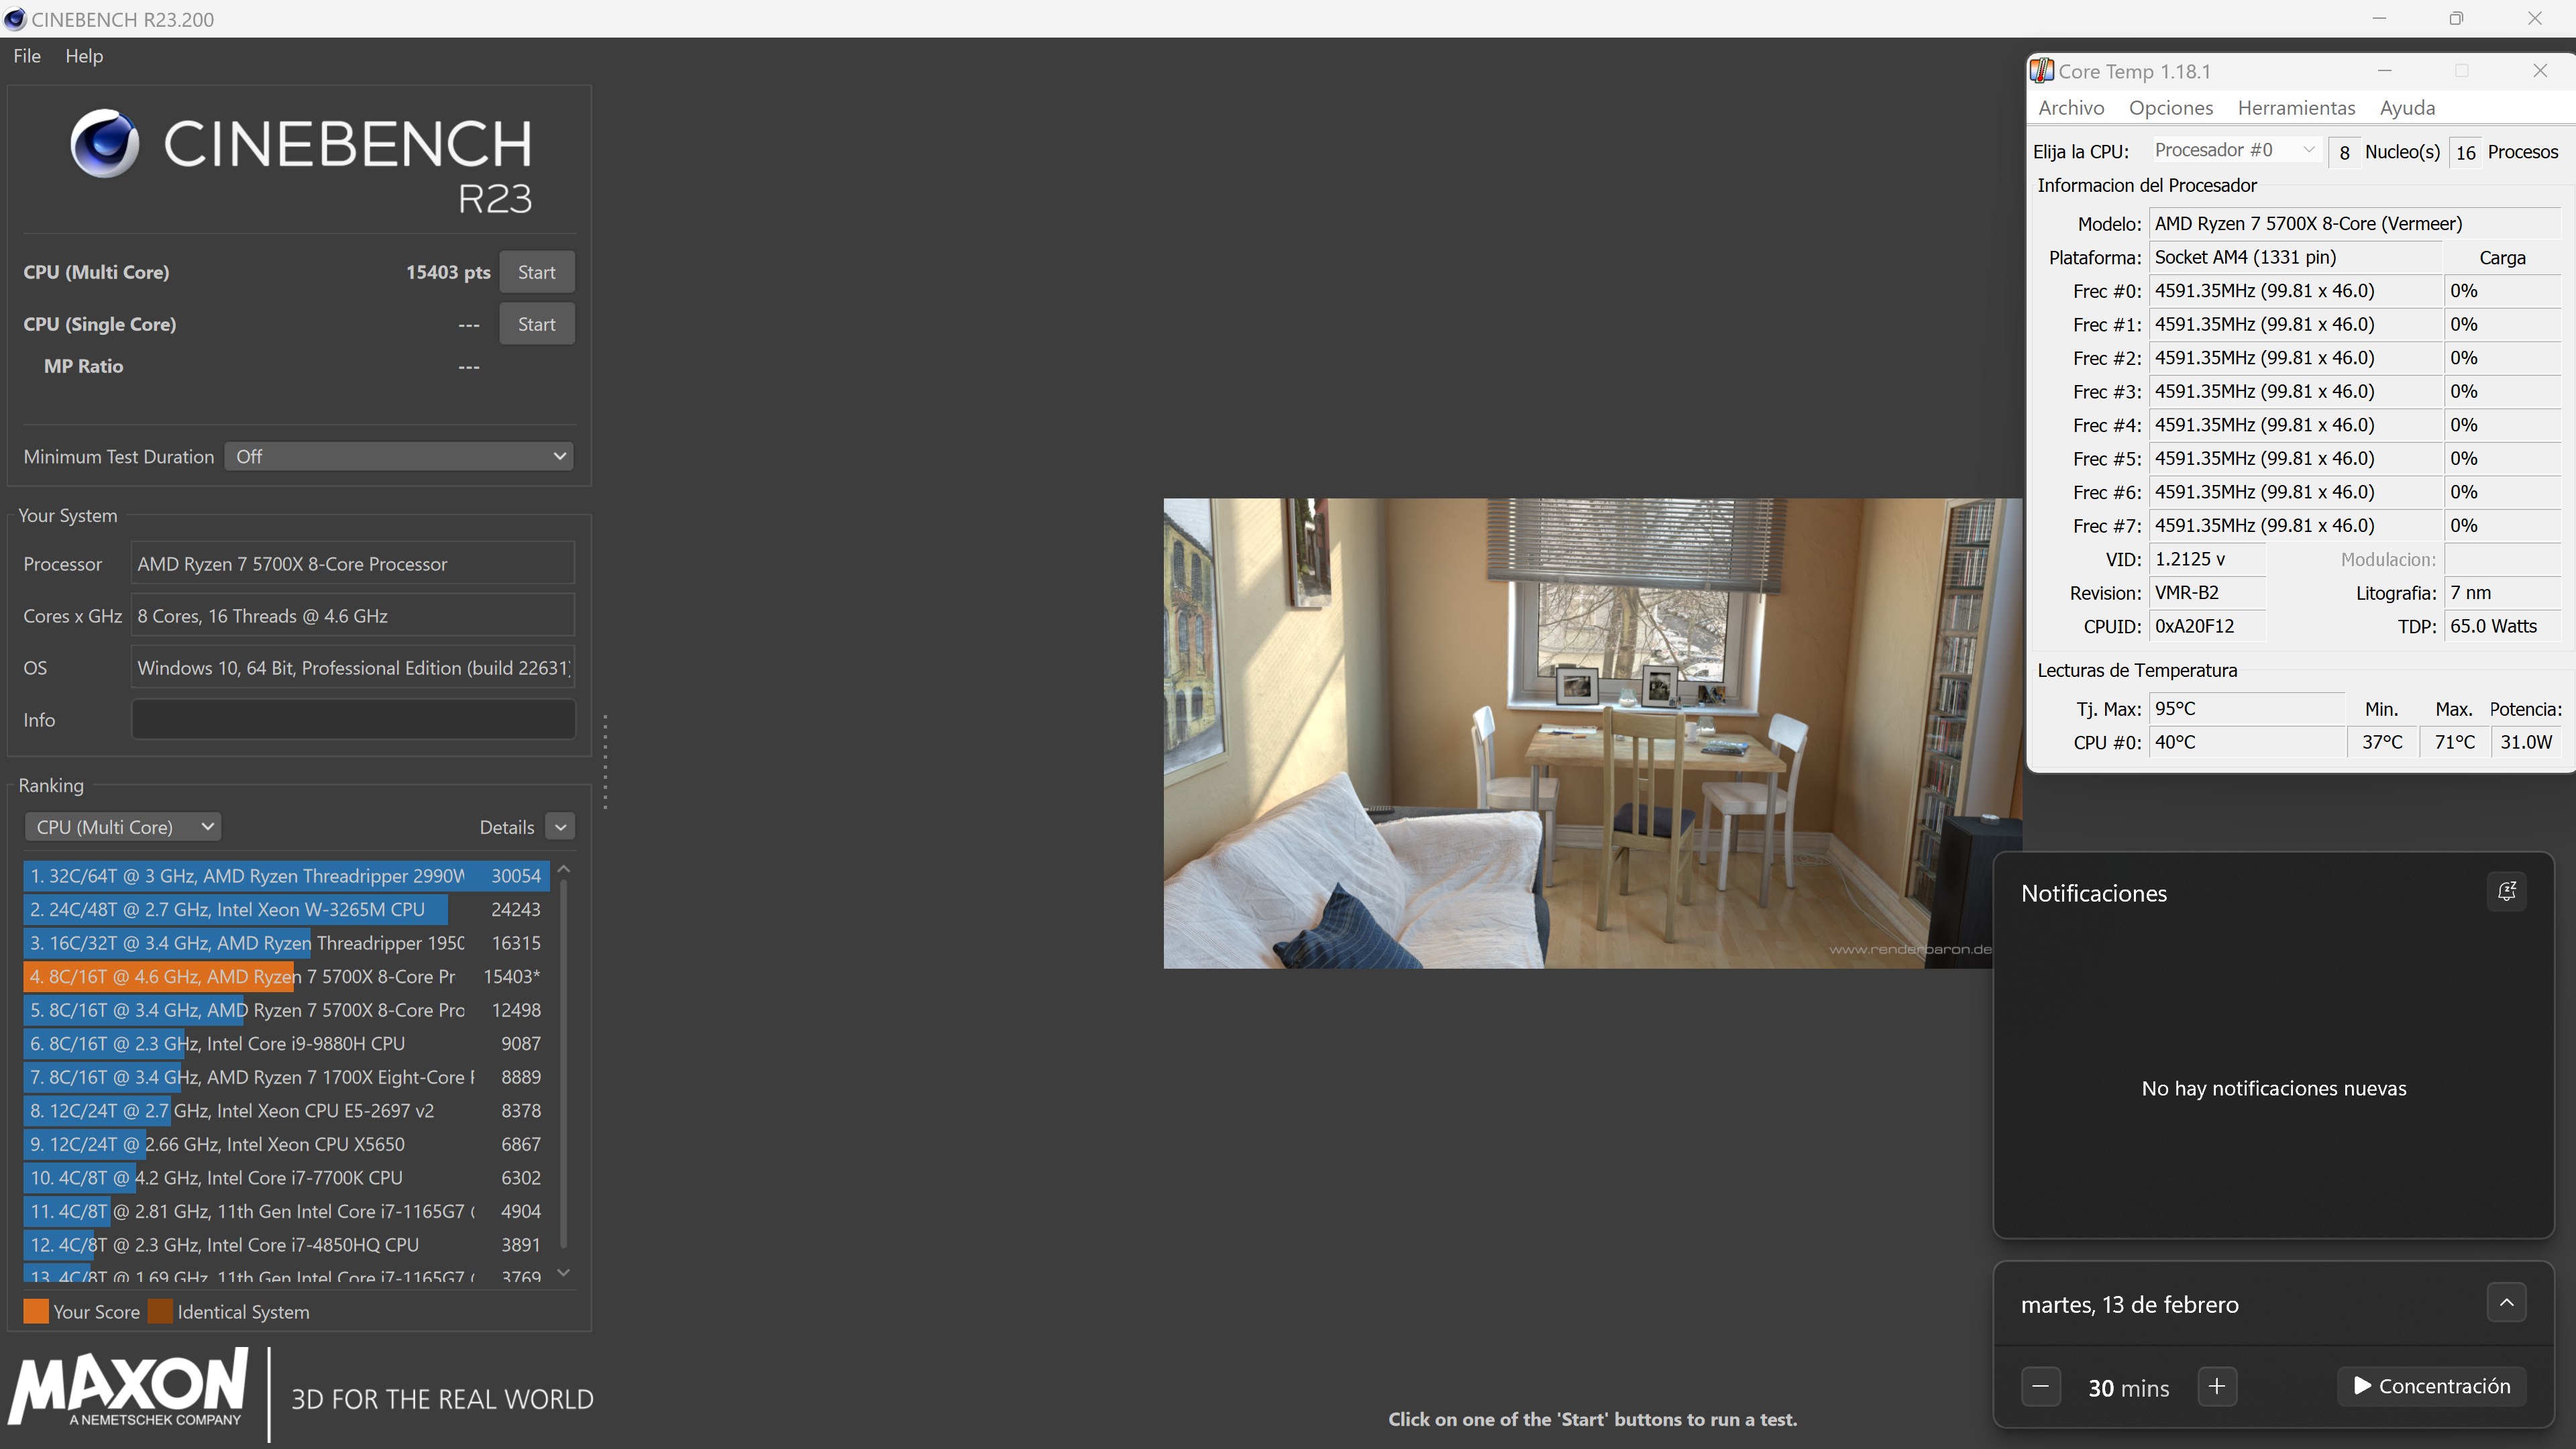Viewport: 2576px width, 1449px height.
Task: Click the Processor field in Your System
Action: (x=353, y=564)
